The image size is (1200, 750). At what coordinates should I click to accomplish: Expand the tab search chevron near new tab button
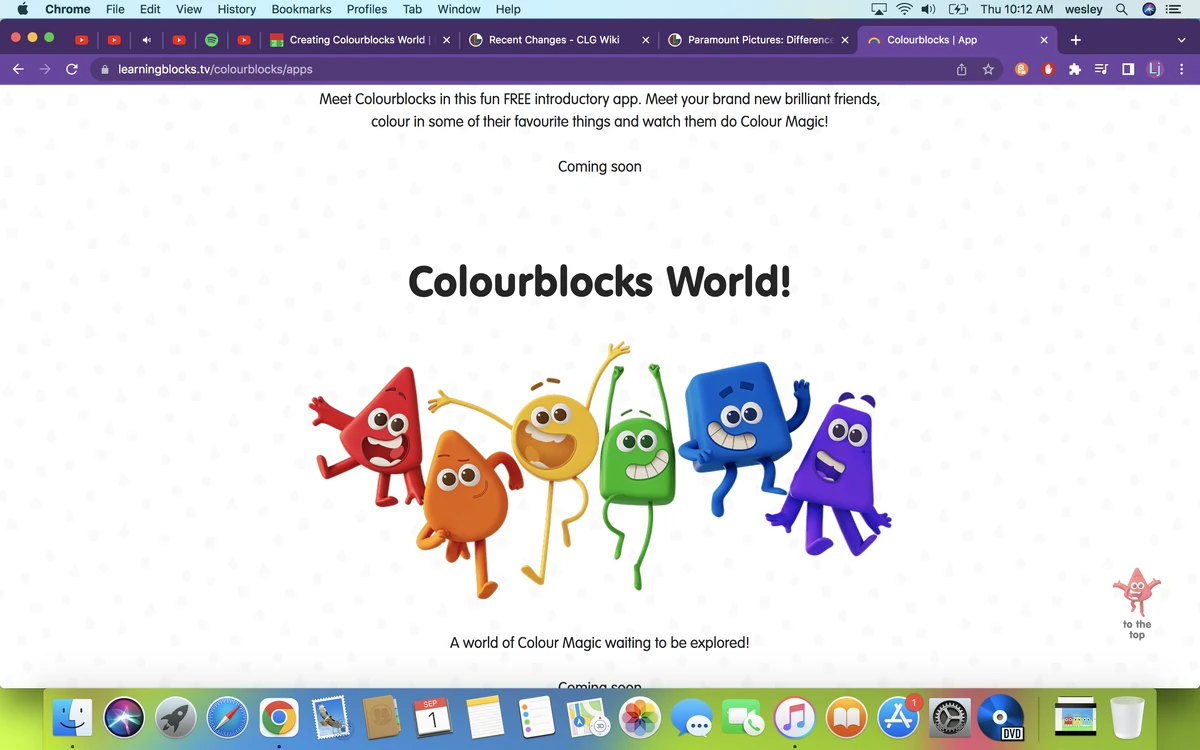click(1183, 40)
